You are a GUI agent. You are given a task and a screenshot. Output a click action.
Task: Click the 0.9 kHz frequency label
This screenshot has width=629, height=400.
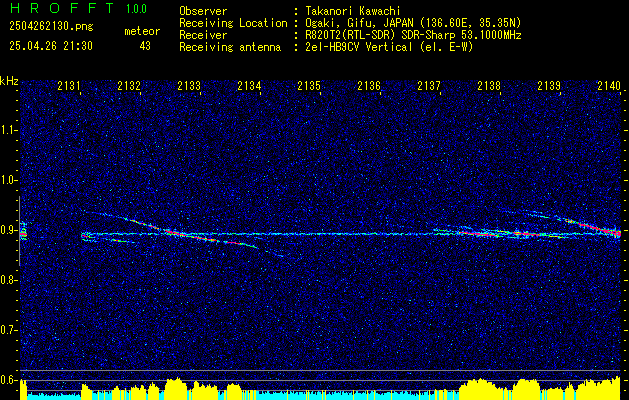coord(9,230)
